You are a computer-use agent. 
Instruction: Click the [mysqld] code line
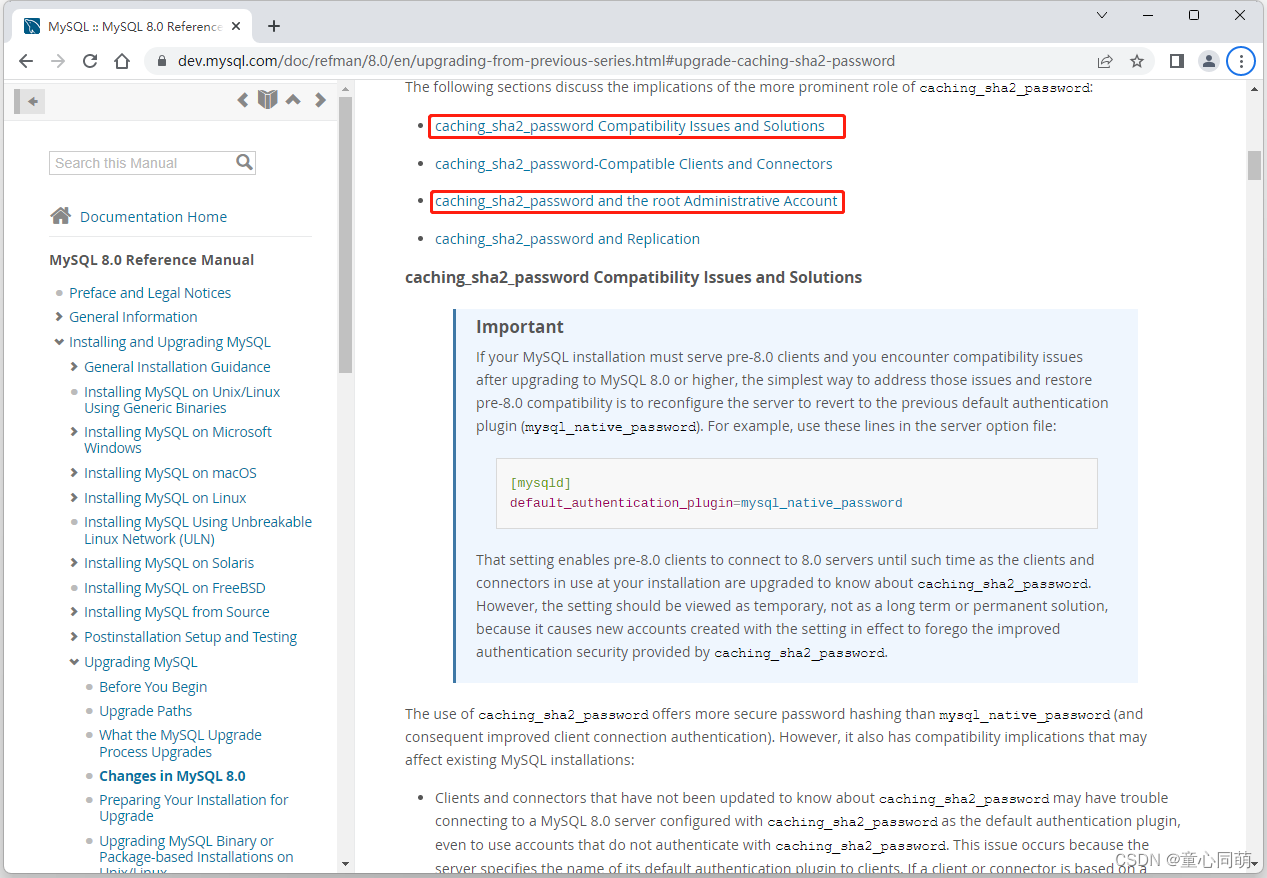540,483
